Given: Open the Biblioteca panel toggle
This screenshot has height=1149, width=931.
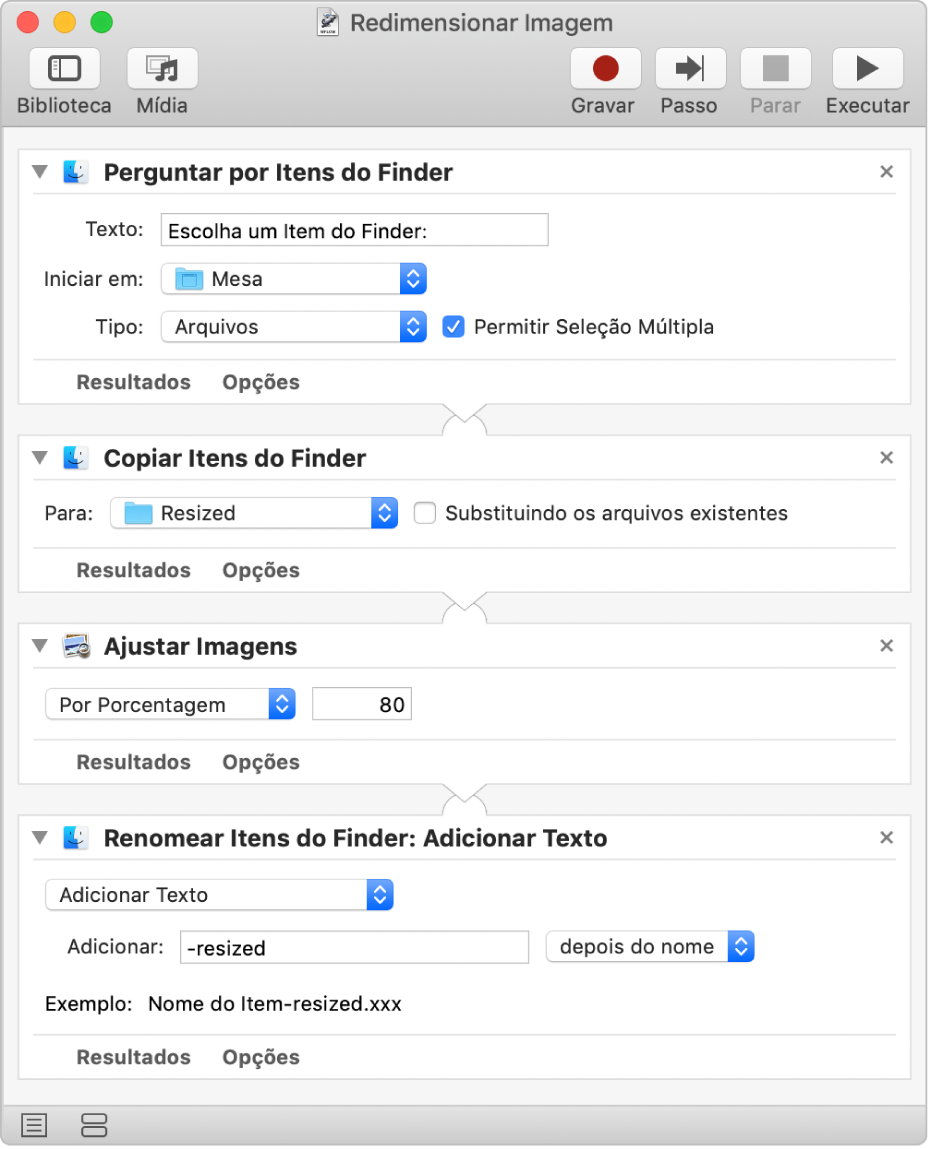Looking at the screenshot, I should 64,69.
